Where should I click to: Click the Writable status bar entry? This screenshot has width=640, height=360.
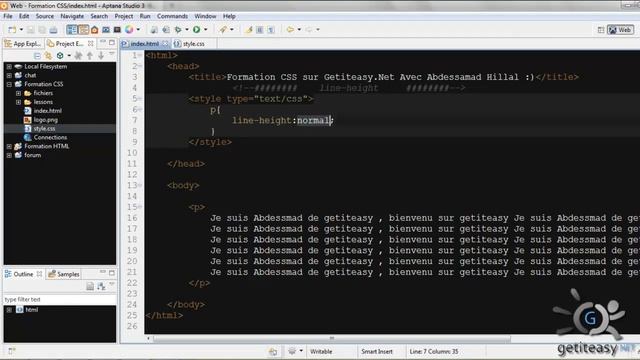[x=321, y=351]
